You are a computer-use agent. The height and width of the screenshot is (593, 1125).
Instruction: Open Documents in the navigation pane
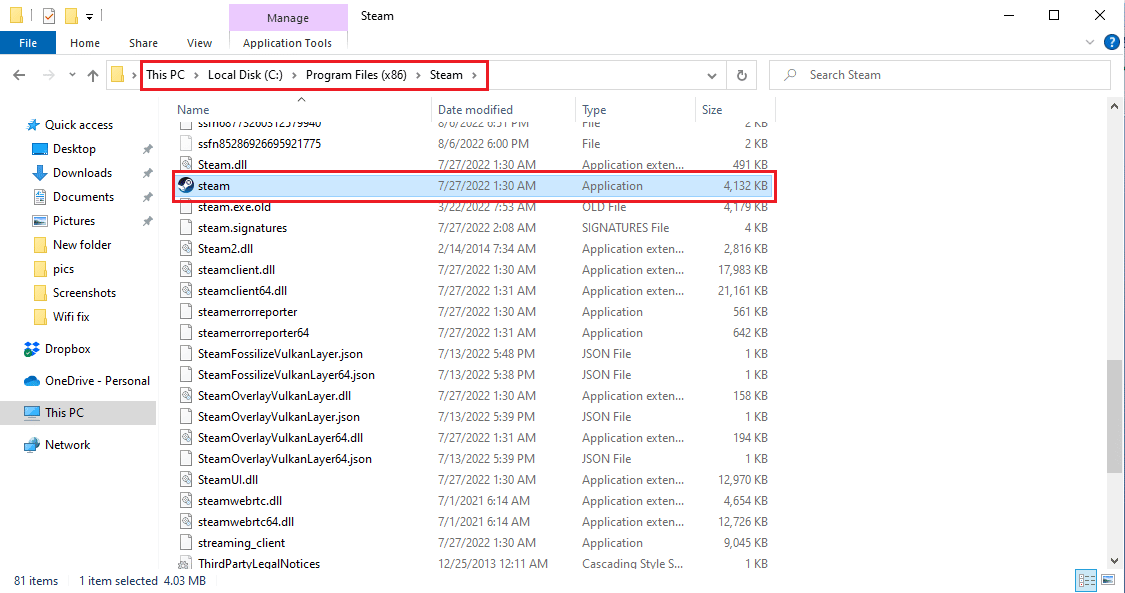tap(83, 196)
